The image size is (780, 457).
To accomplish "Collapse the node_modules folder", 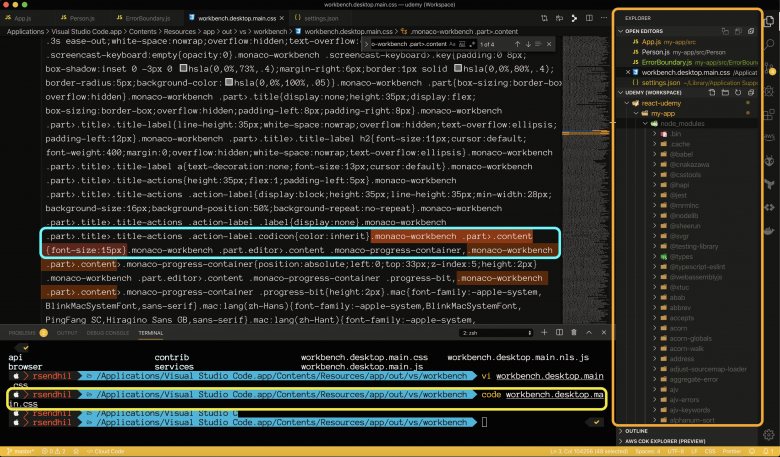I will (645, 123).
